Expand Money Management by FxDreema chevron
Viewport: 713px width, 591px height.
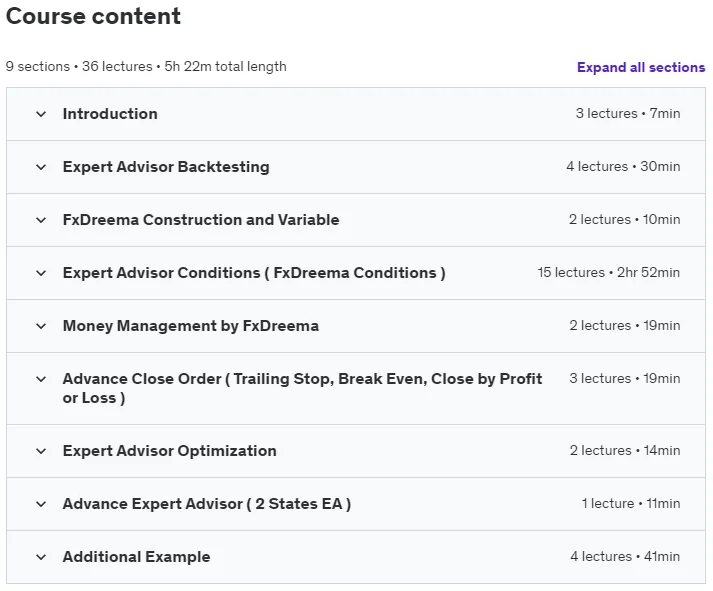(x=41, y=326)
